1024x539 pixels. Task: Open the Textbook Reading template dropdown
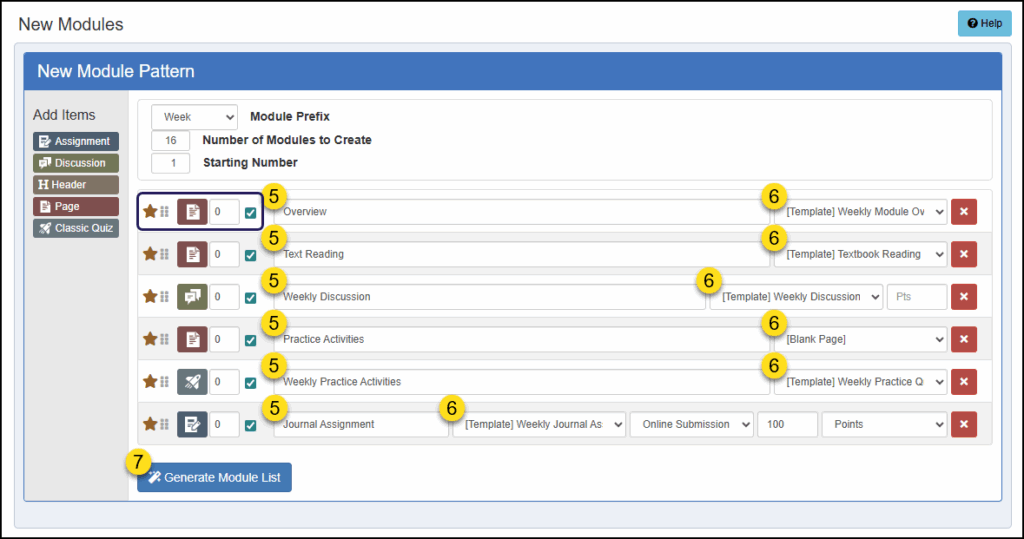tap(861, 254)
